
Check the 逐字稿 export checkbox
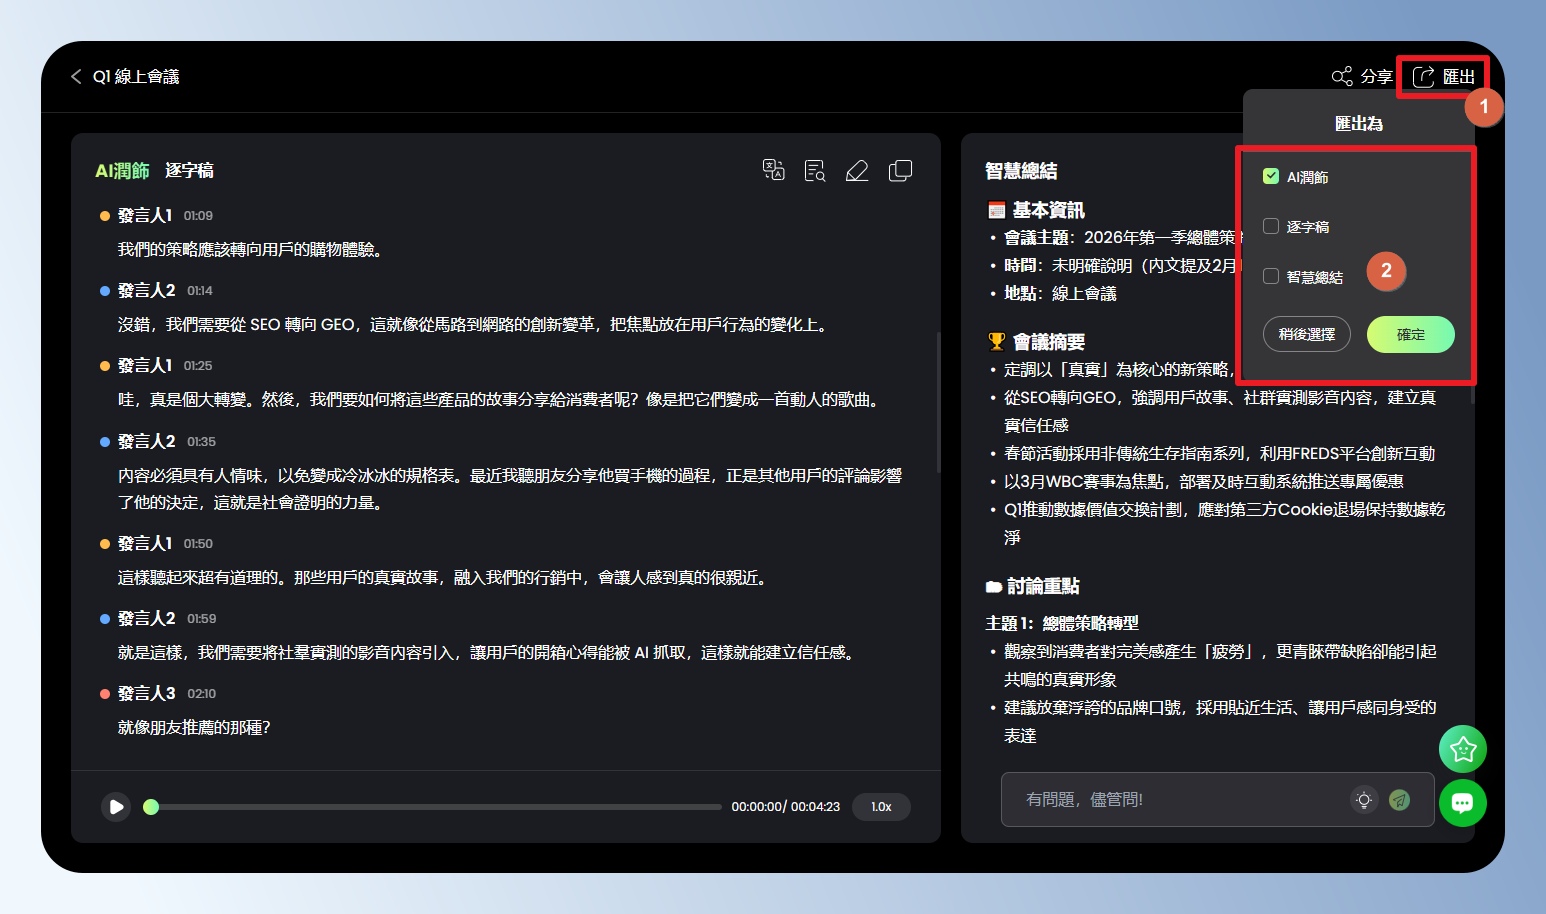[1271, 227]
